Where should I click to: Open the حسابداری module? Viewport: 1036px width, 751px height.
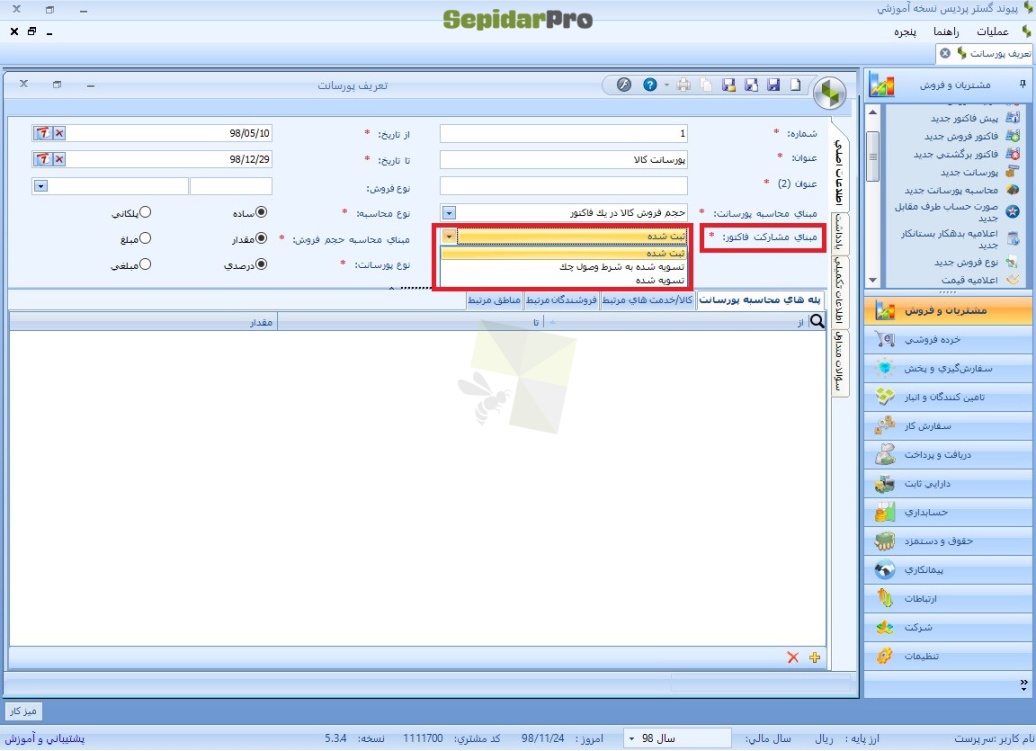click(x=949, y=513)
